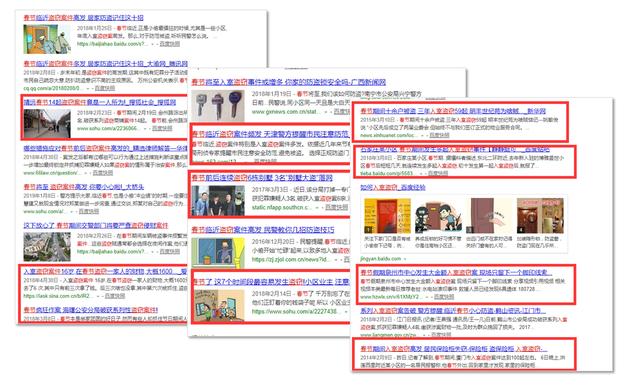640x386 pixels.
Task: Visit the www.gxnews.com.cn result URL
Action: point(284,112)
